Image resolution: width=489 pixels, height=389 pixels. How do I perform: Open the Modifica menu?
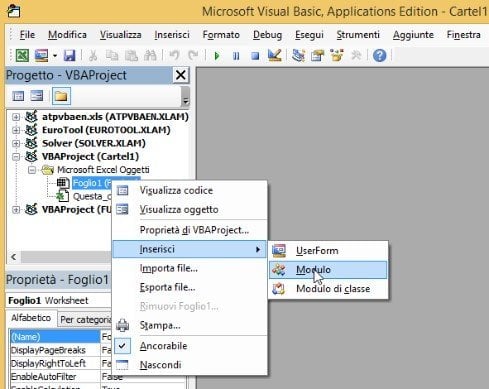tap(67, 35)
